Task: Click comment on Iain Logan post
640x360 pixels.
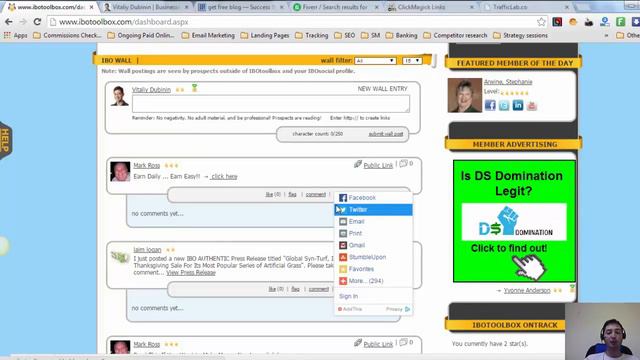Action: click(x=318, y=289)
